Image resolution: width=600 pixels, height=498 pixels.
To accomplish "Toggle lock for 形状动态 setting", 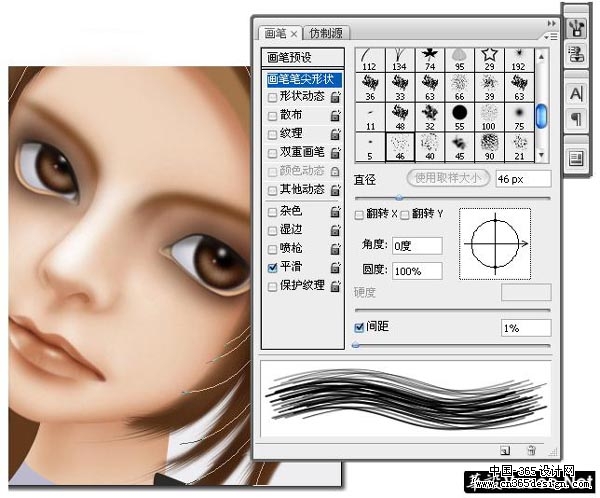I will (335, 97).
